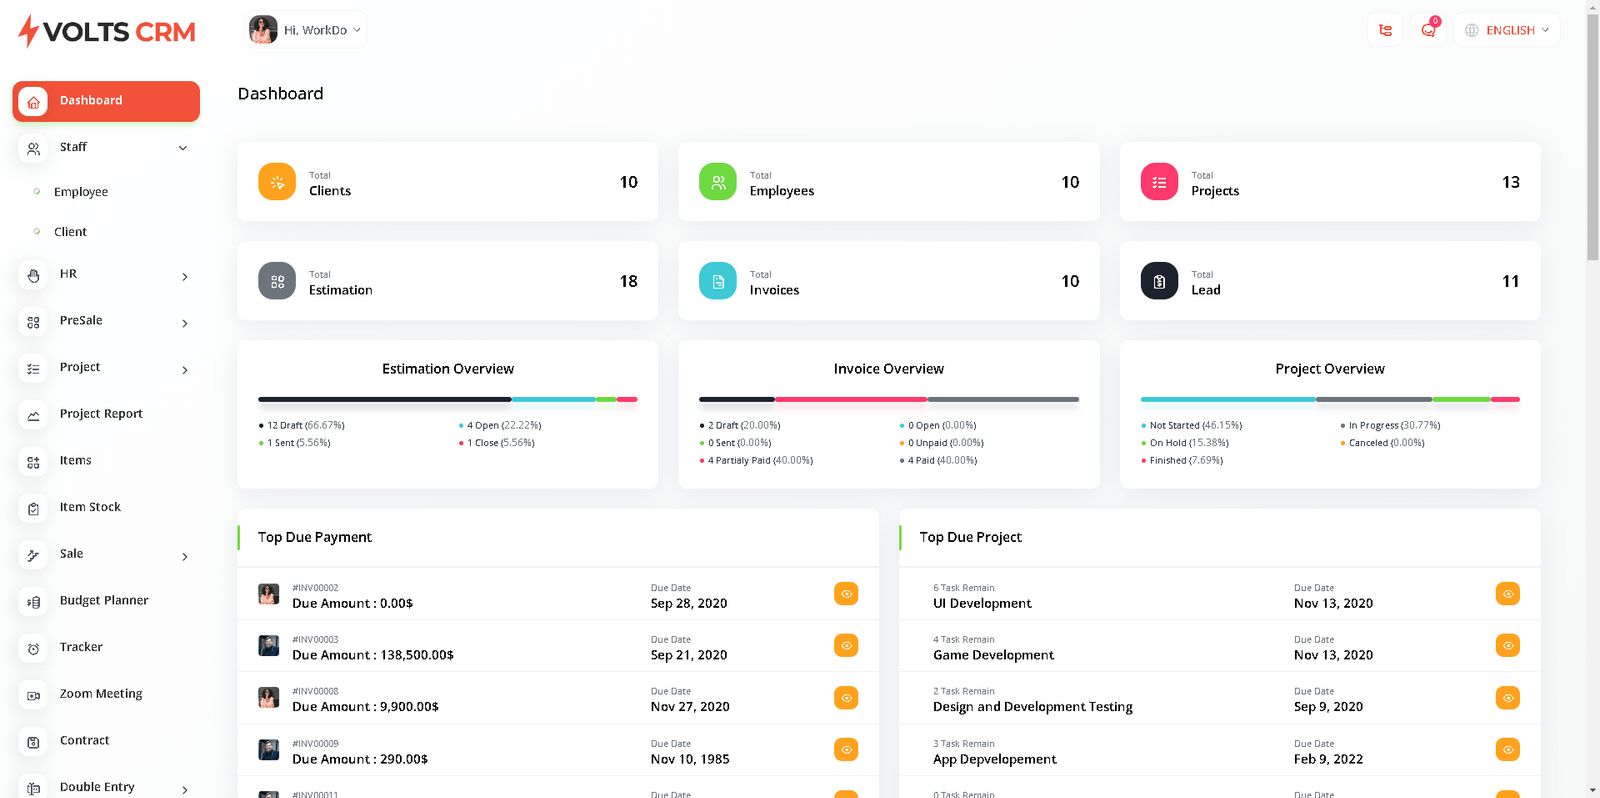Click the PreSale sidebar icon
Screen dimensions: 1600x798
33,322
